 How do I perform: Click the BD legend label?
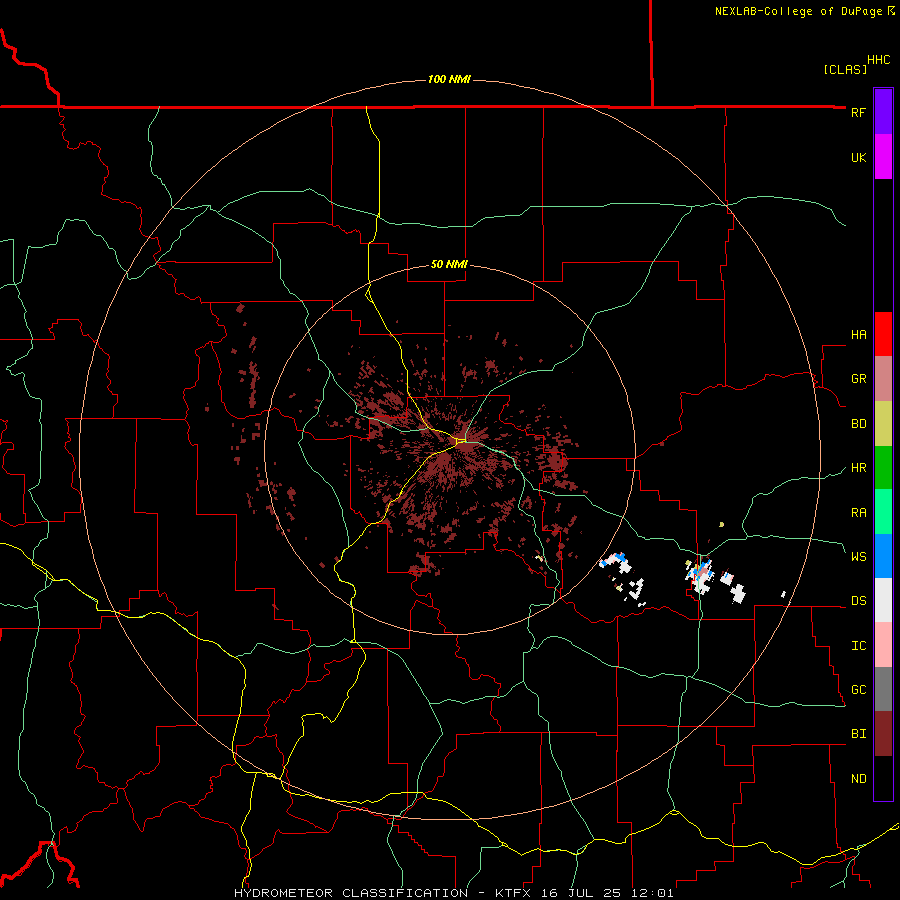click(858, 424)
